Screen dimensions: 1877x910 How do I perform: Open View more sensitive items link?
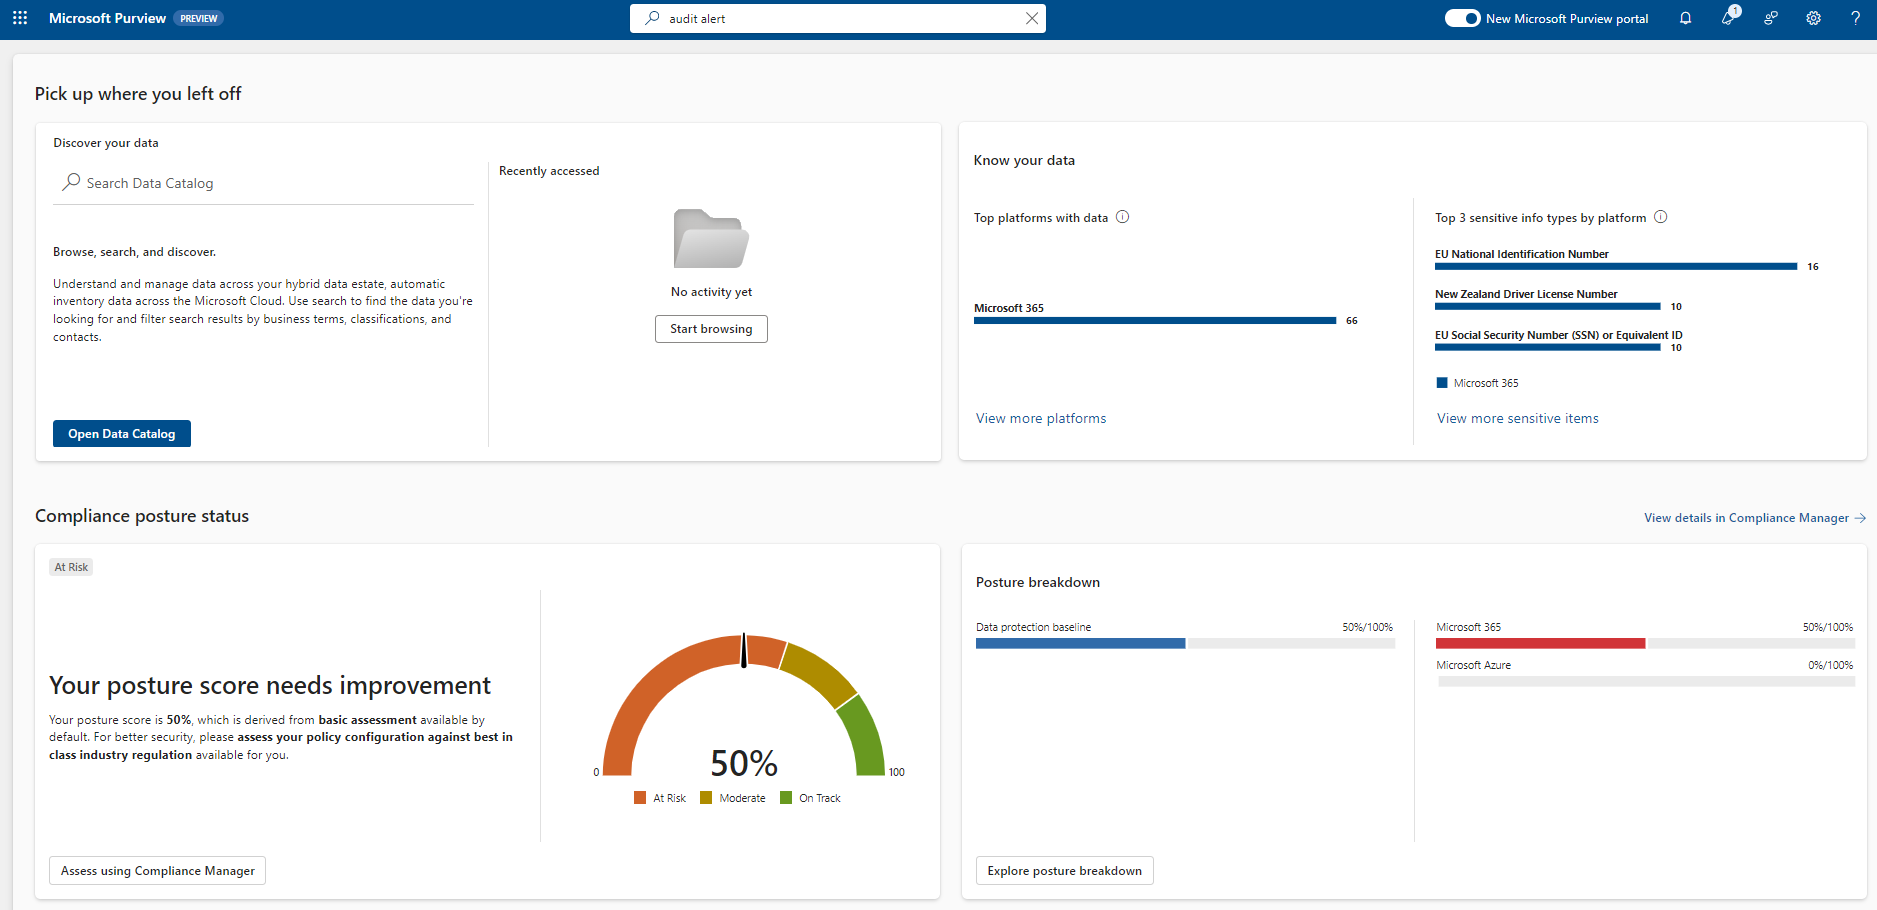click(1517, 419)
